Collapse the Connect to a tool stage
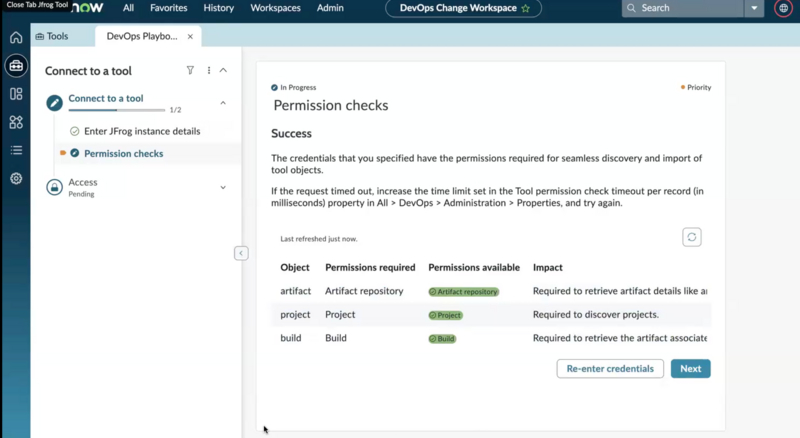 [x=223, y=103]
